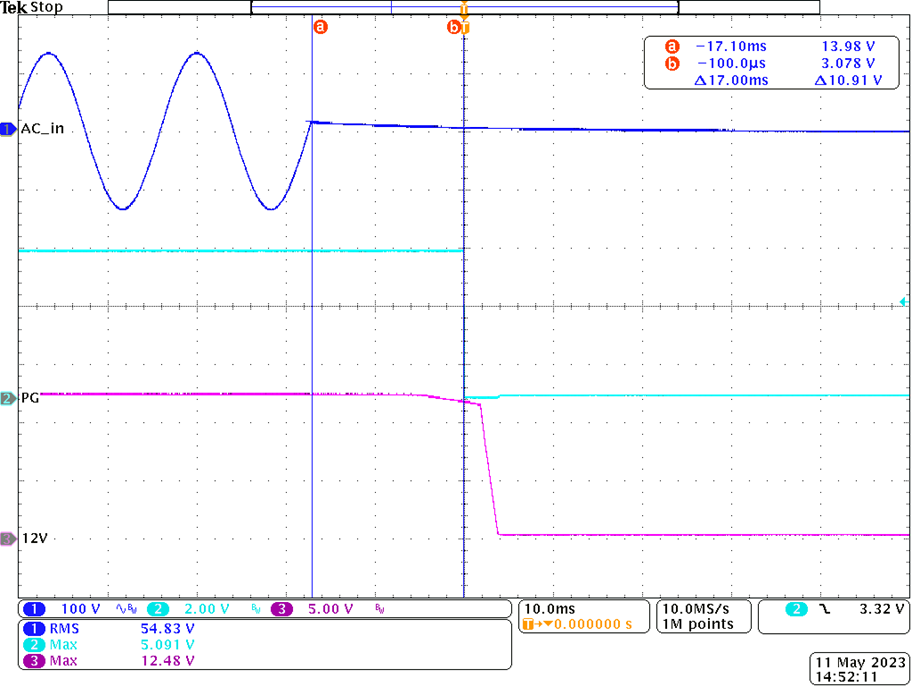The image size is (912, 687).
Task: Click trigger level 3.32 V readout
Action: [882, 609]
